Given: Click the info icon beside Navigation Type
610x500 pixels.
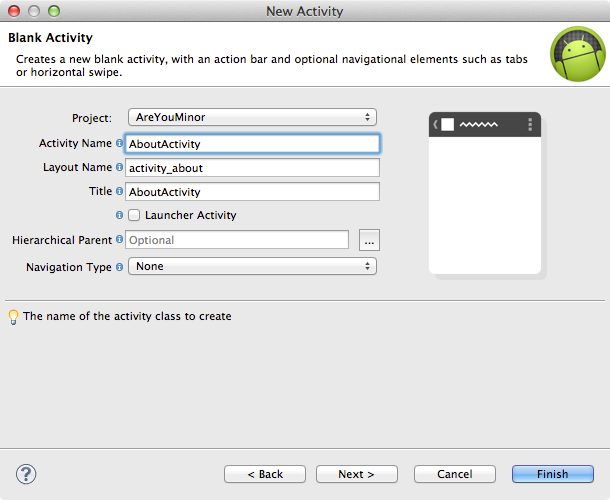Looking at the screenshot, I should (119, 267).
